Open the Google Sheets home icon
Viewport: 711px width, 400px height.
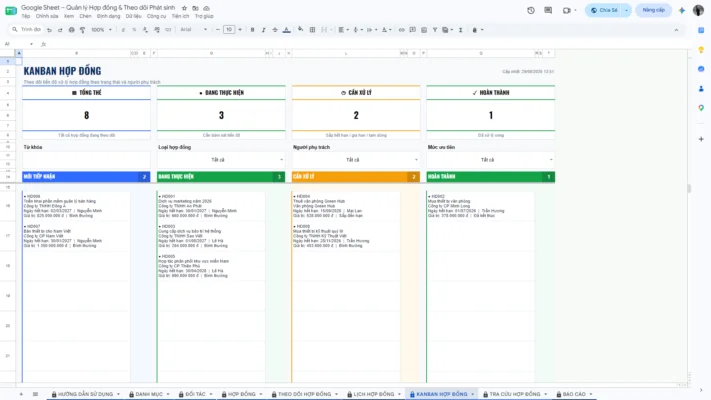[x=11, y=11]
